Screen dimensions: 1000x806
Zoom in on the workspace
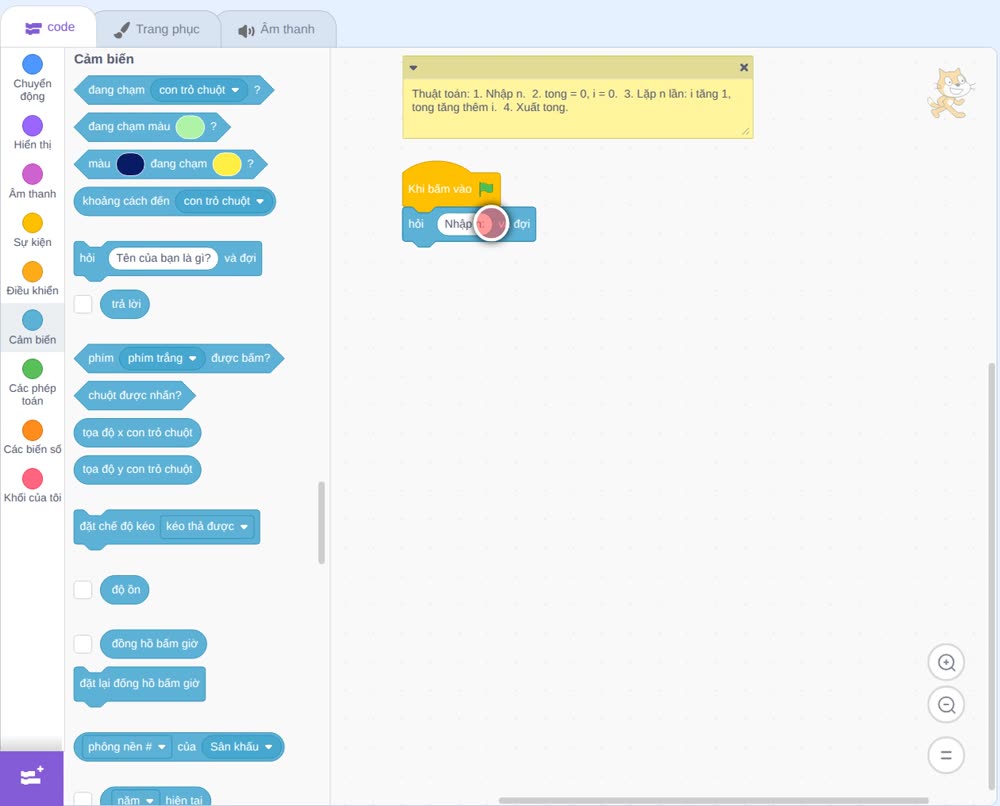pyautogui.click(x=946, y=663)
